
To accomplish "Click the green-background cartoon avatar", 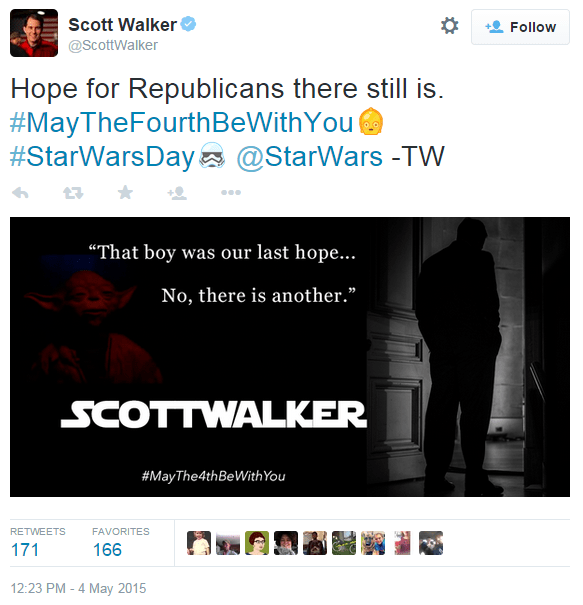I will point(257,543).
